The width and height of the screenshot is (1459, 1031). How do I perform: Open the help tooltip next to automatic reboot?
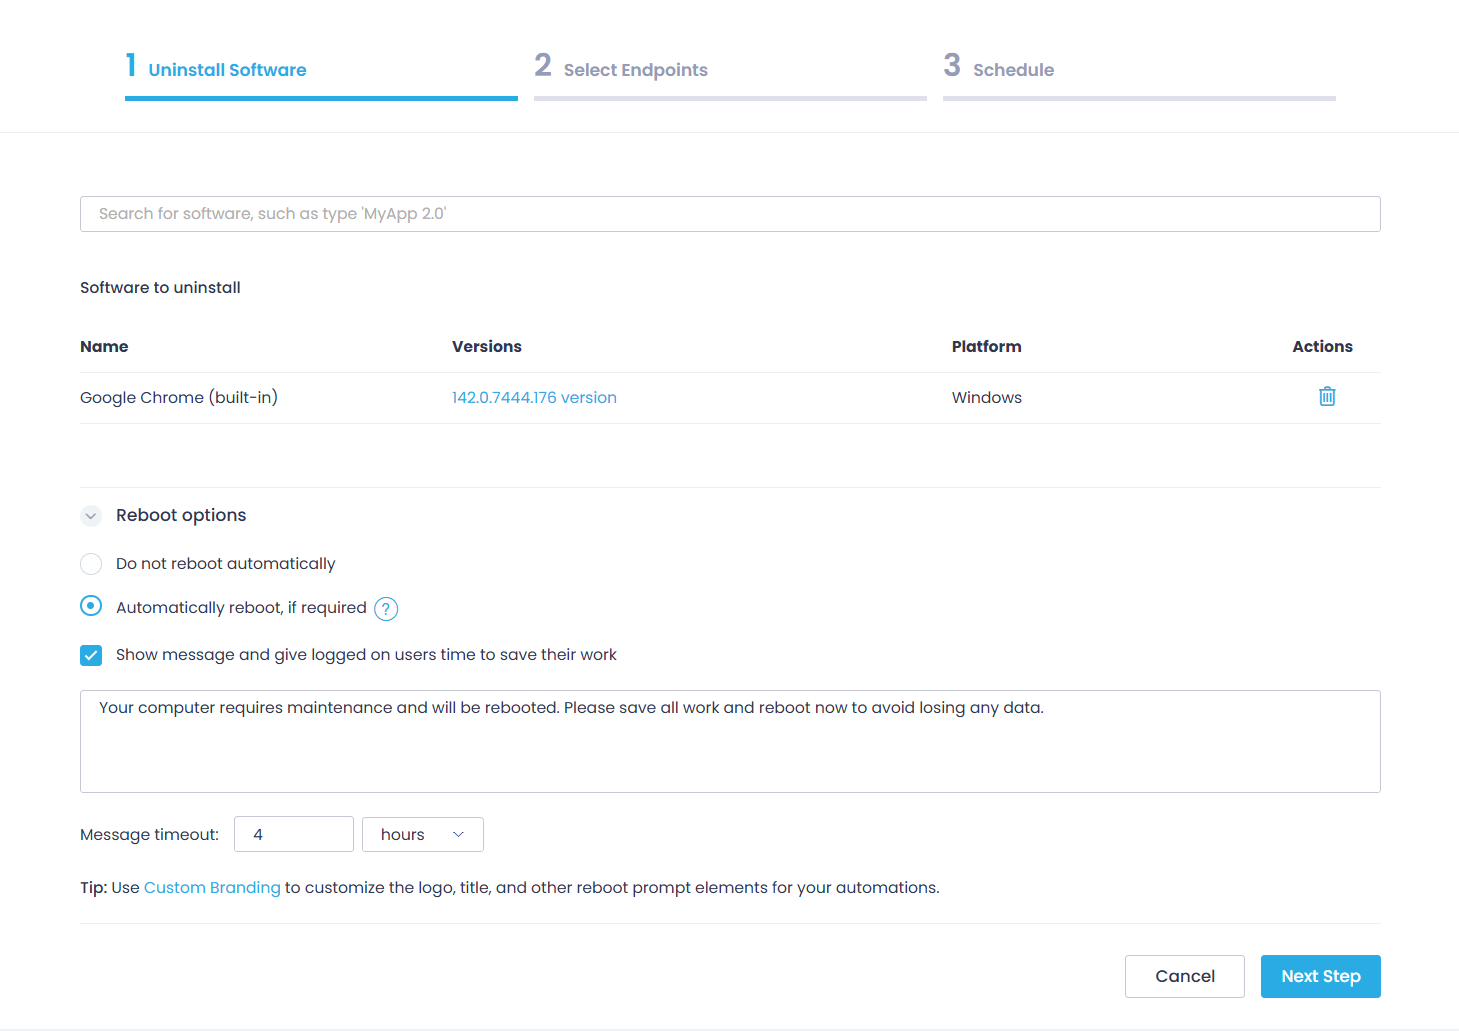(x=385, y=608)
